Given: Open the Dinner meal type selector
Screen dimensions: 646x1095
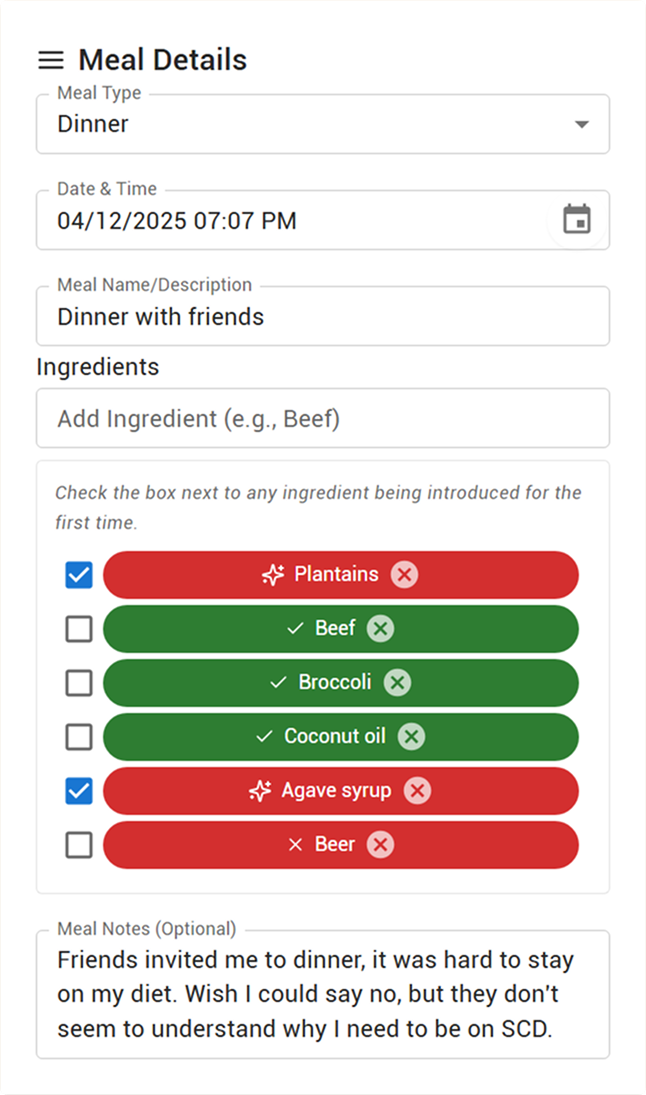Looking at the screenshot, I should 323,124.
